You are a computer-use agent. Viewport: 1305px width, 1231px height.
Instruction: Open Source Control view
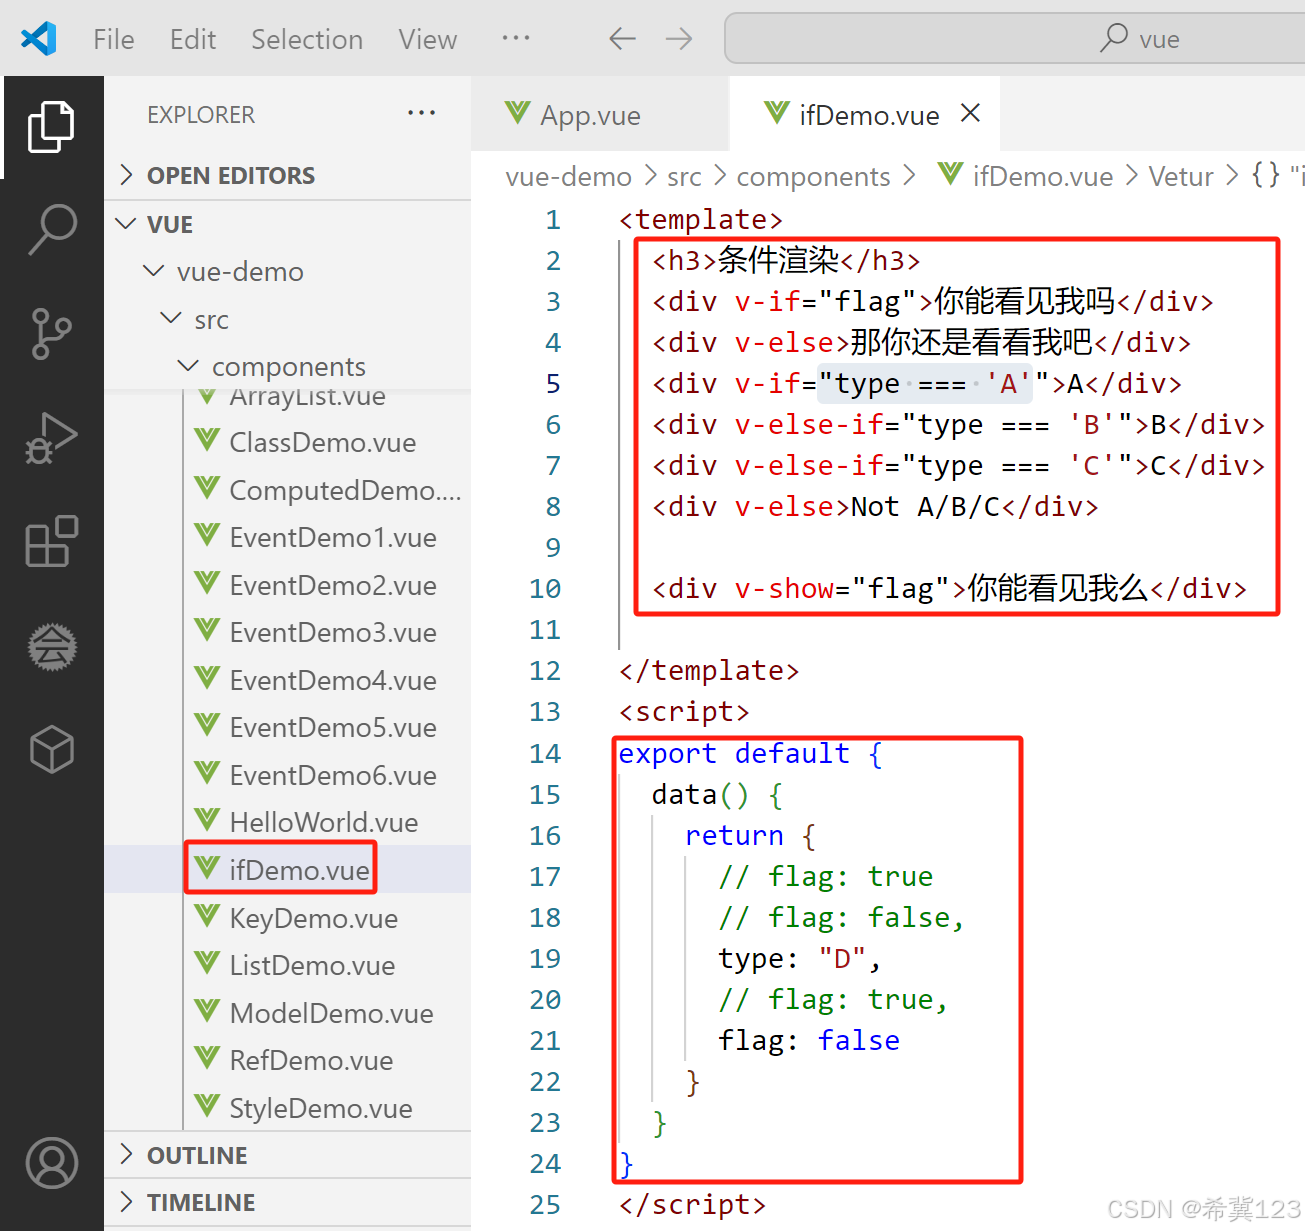click(51, 333)
